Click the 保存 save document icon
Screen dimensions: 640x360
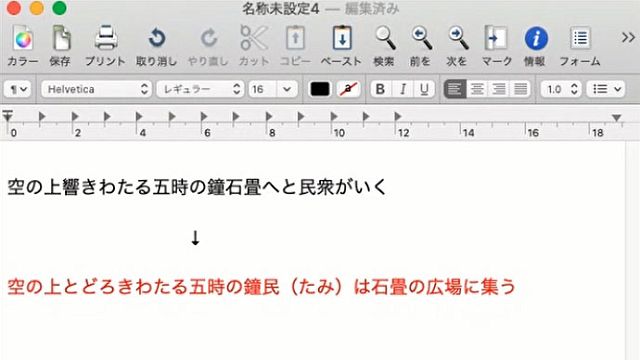coord(60,38)
